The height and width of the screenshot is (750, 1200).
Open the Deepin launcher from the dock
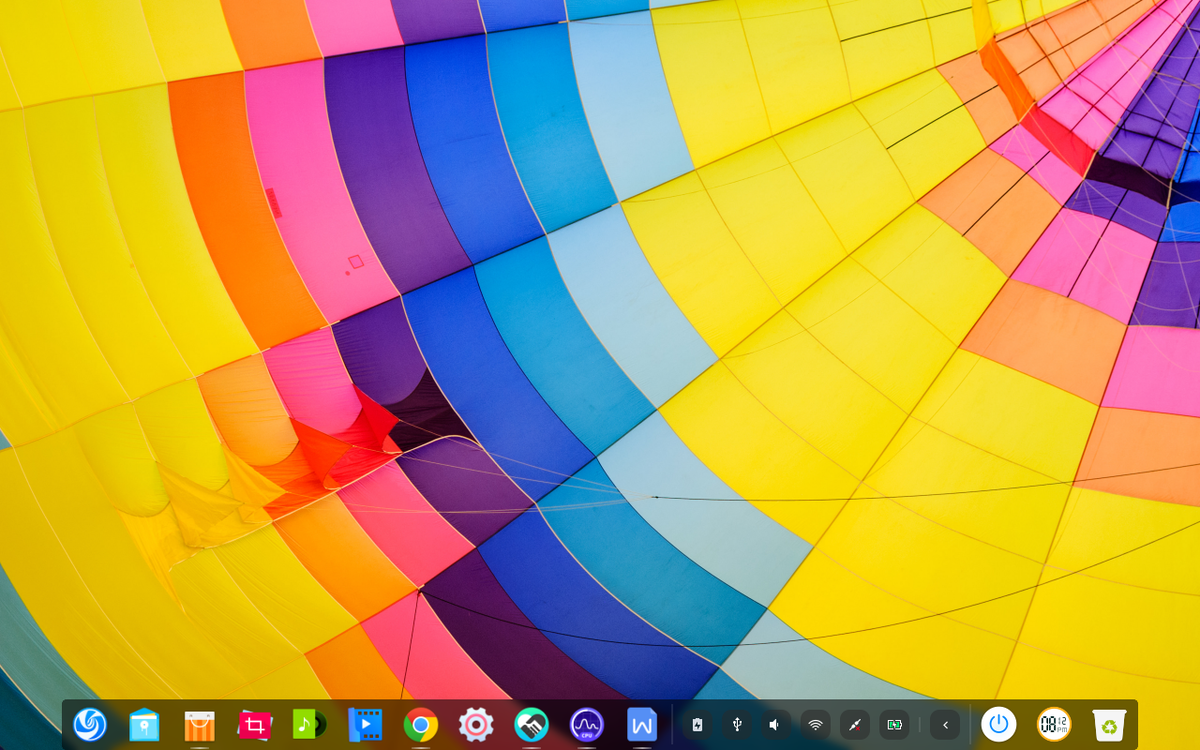(x=90, y=724)
